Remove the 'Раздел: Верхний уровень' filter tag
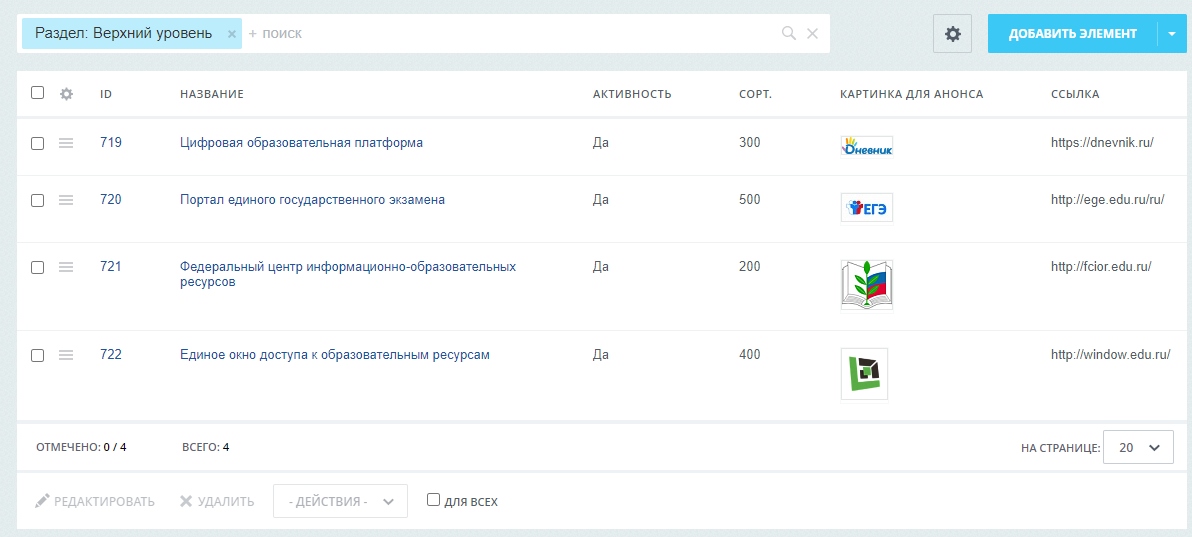Screen dimensions: 1192x537 [x=232, y=34]
